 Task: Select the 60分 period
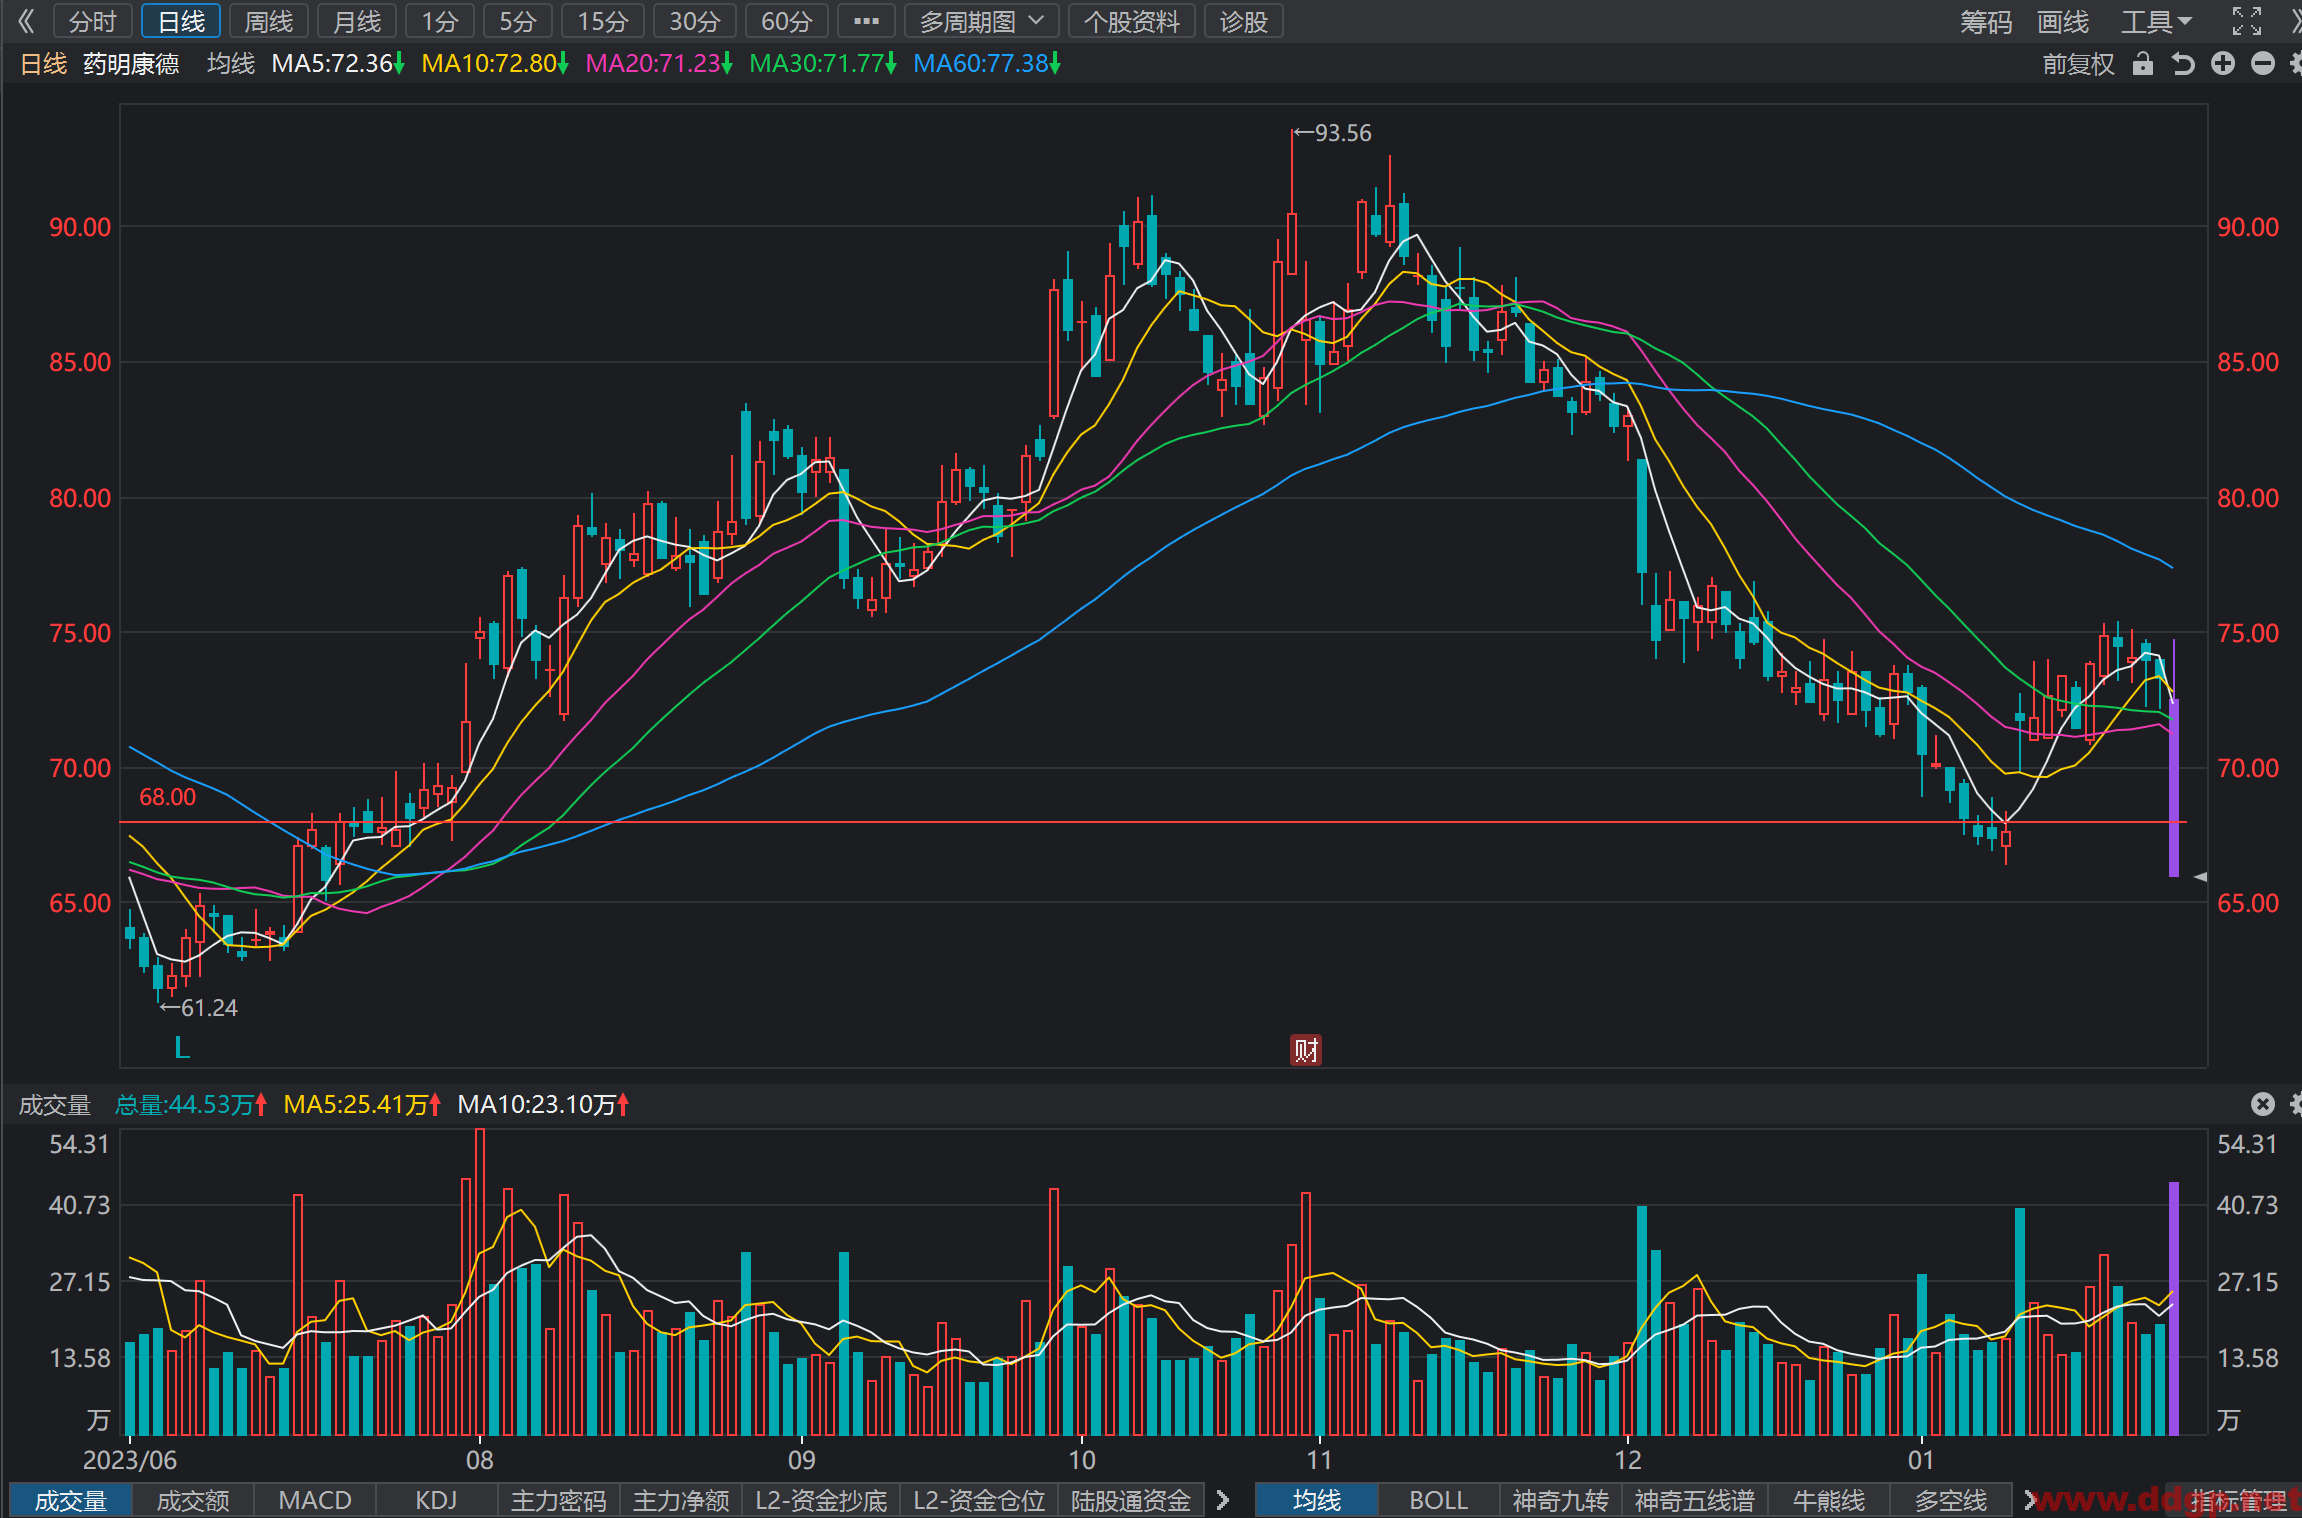pos(786,21)
